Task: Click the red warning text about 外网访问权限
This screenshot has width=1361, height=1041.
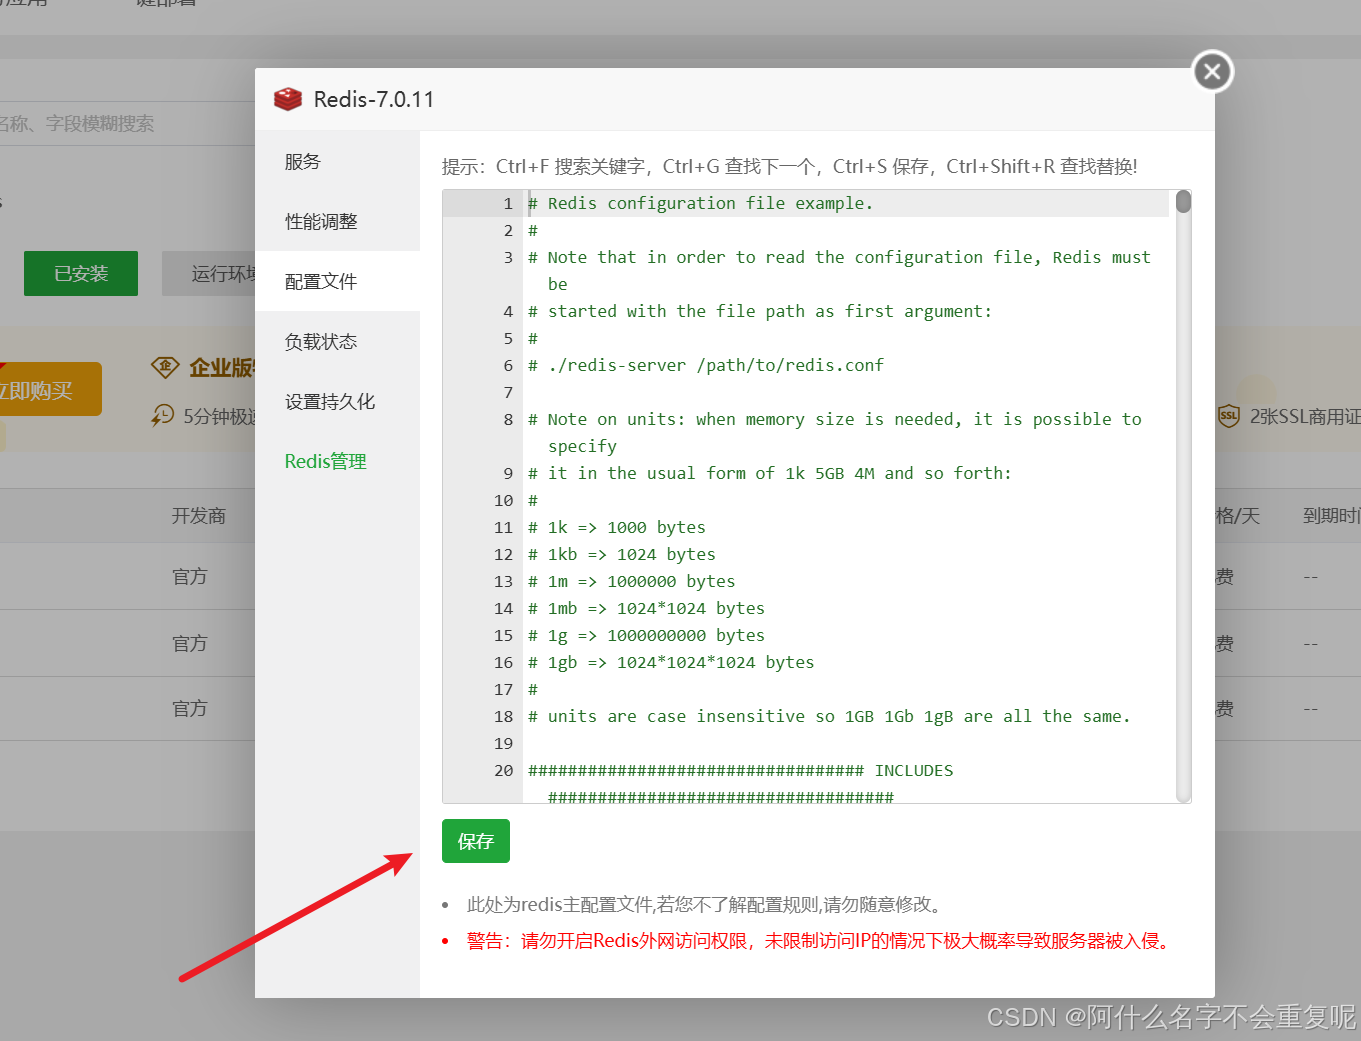Action: pos(819,941)
